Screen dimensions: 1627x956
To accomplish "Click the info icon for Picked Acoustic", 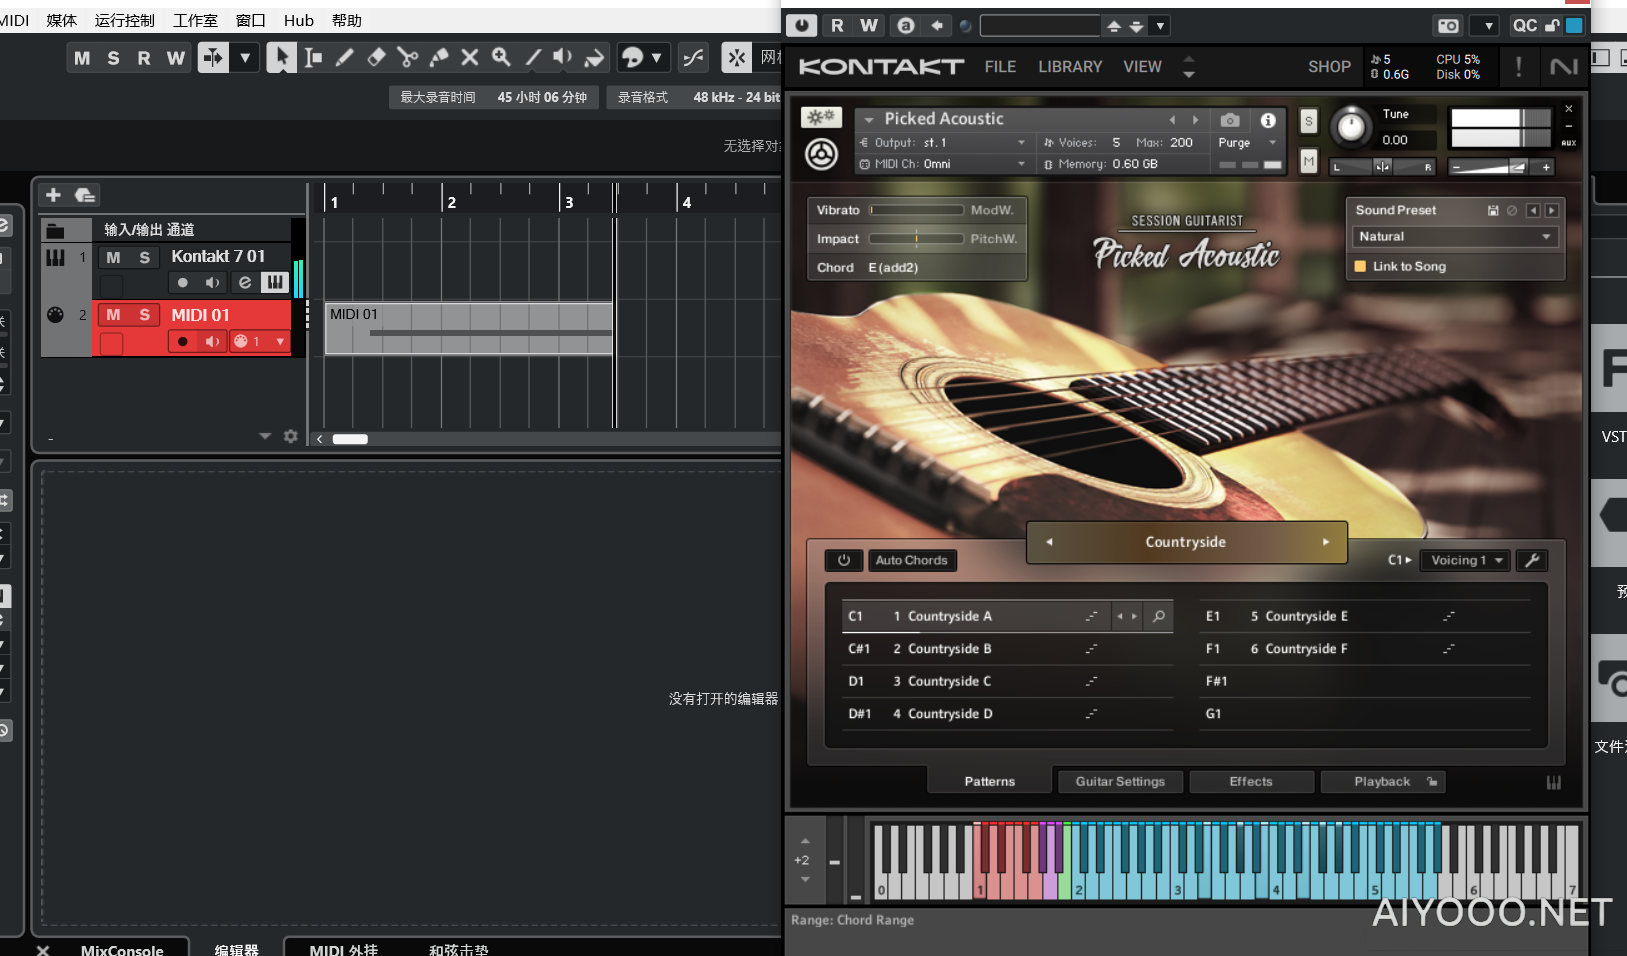I will (x=1268, y=120).
